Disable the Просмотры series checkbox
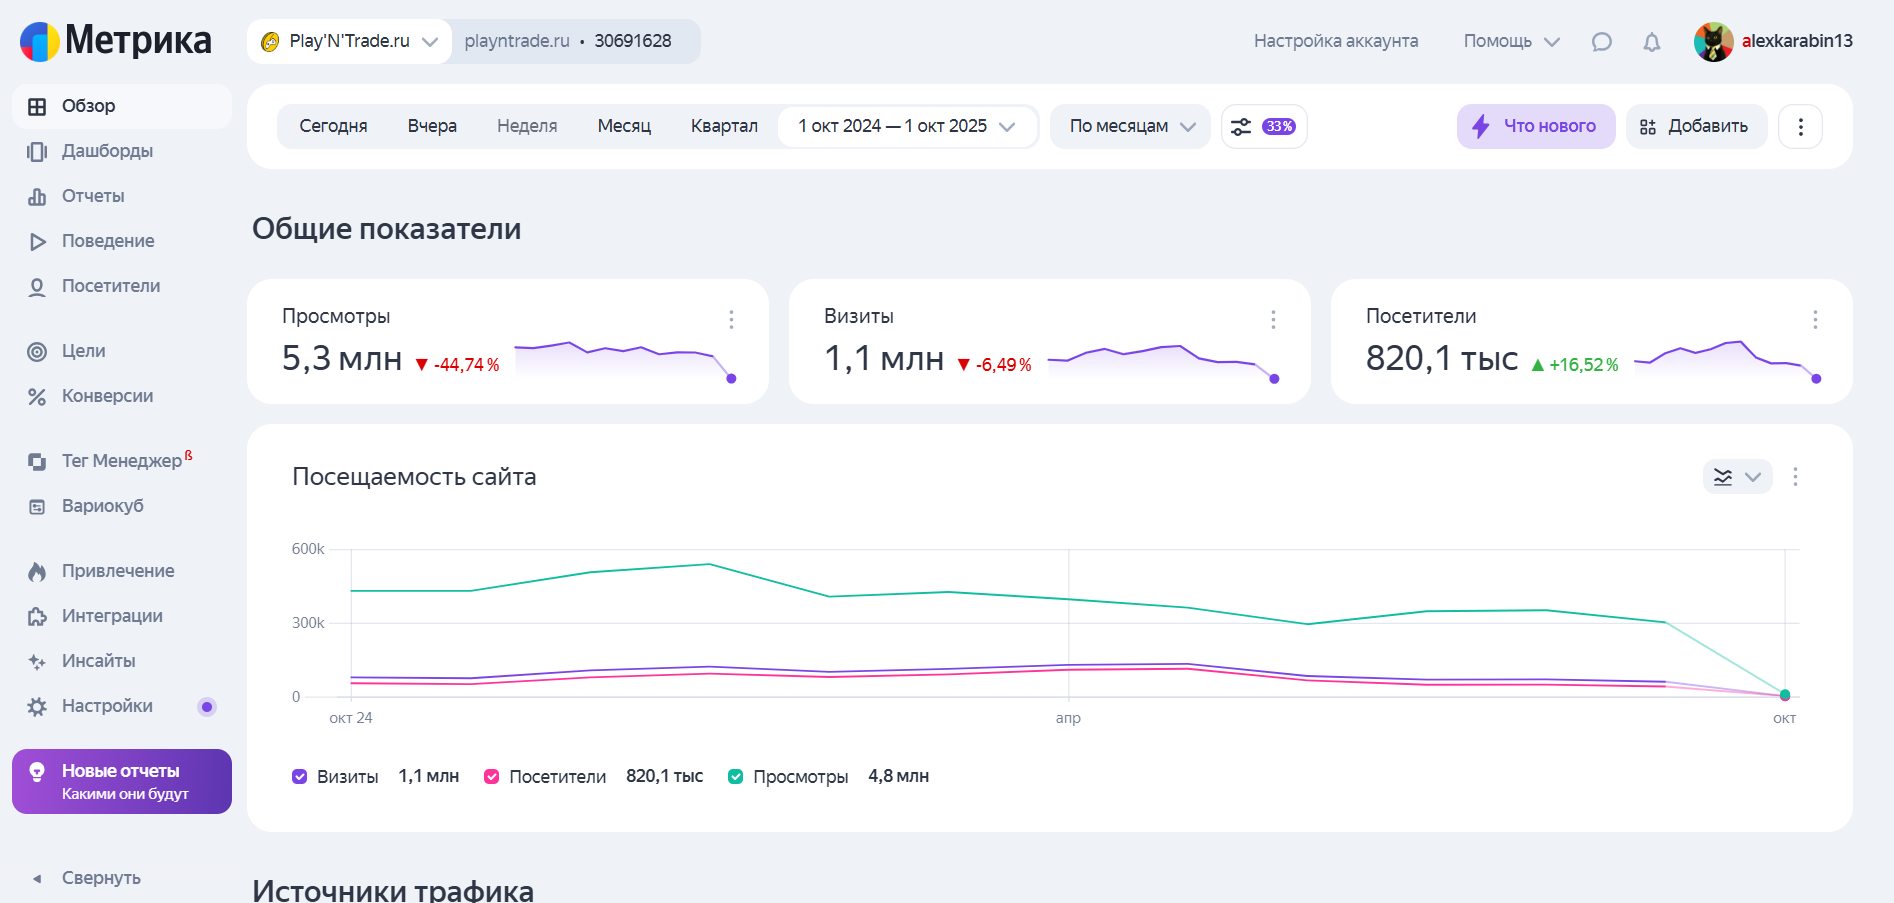Viewport: 1894px width, 903px height. coord(736,777)
